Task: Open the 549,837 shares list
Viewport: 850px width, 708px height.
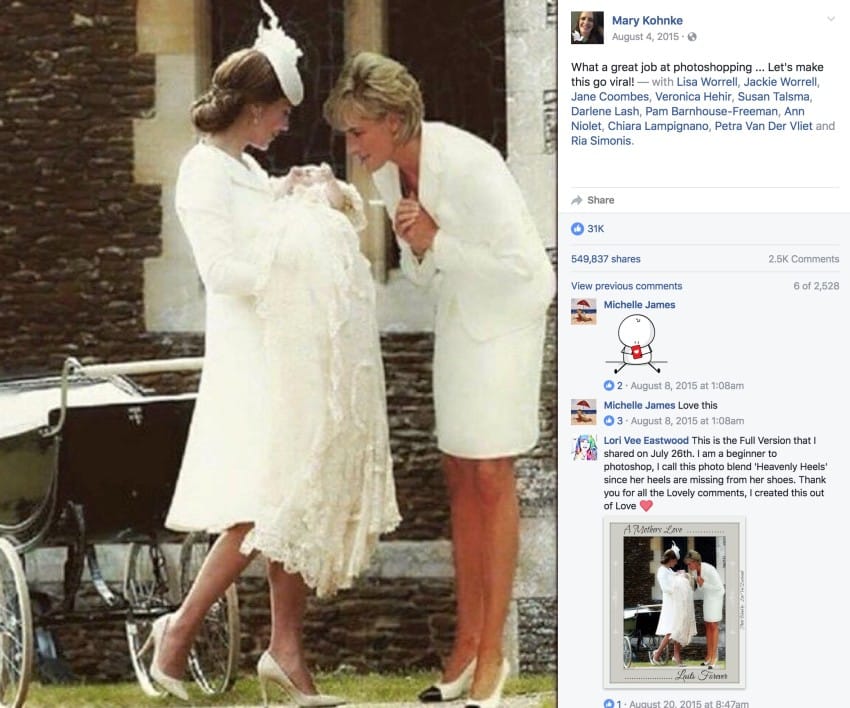Action: [x=606, y=259]
